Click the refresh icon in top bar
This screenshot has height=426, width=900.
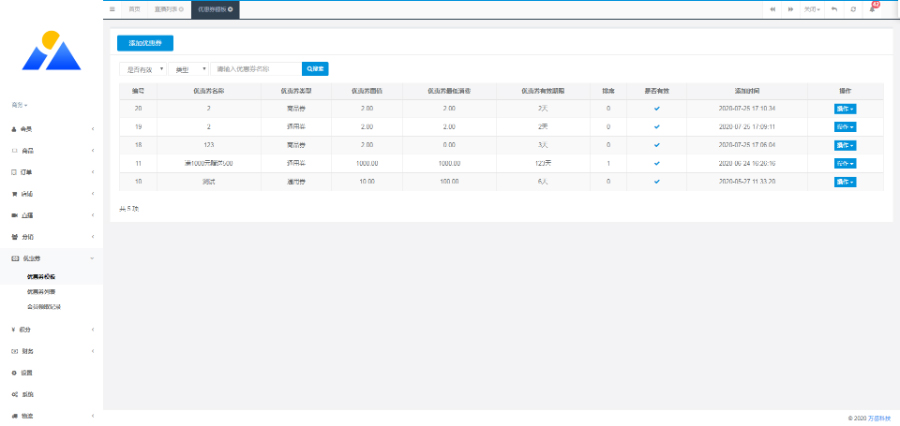coord(853,9)
